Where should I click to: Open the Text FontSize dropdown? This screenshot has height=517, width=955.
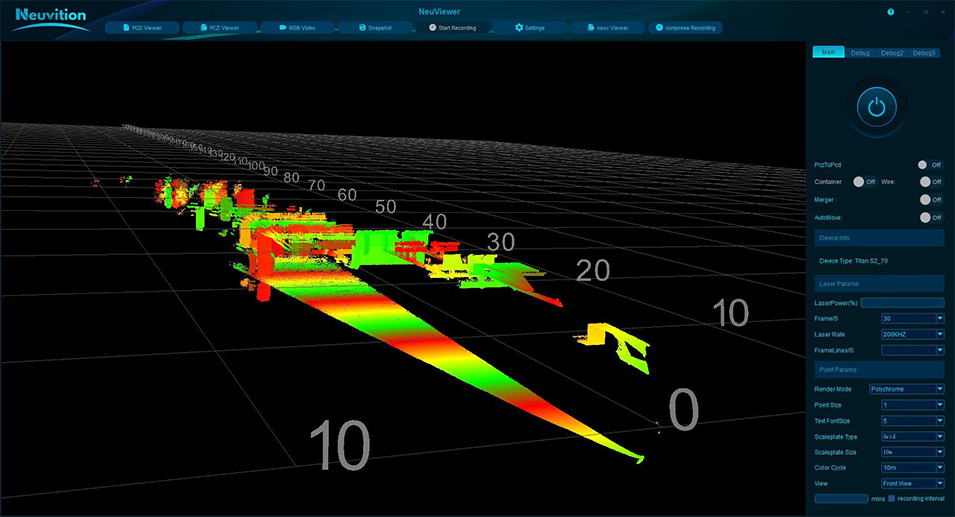pos(912,421)
